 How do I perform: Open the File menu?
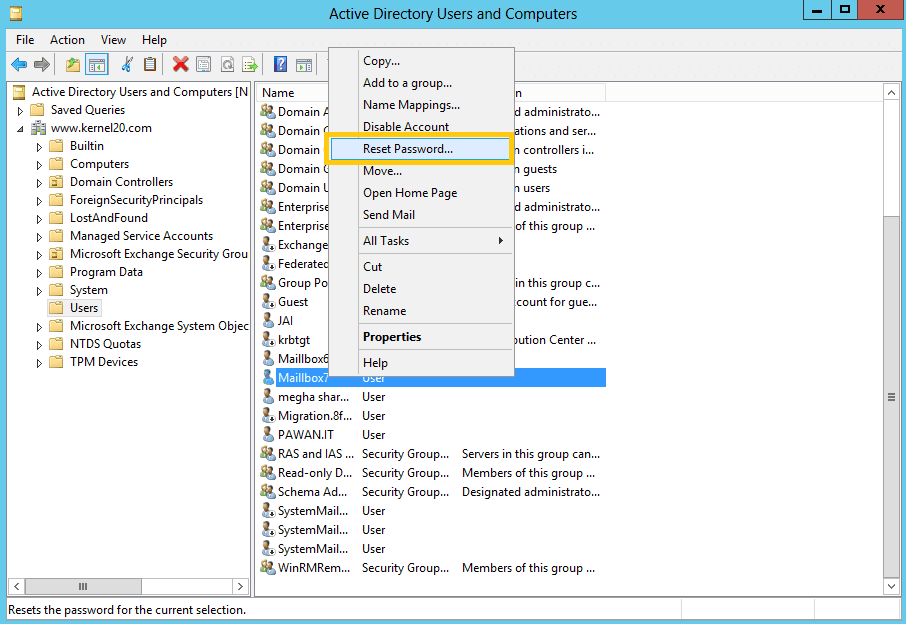25,40
